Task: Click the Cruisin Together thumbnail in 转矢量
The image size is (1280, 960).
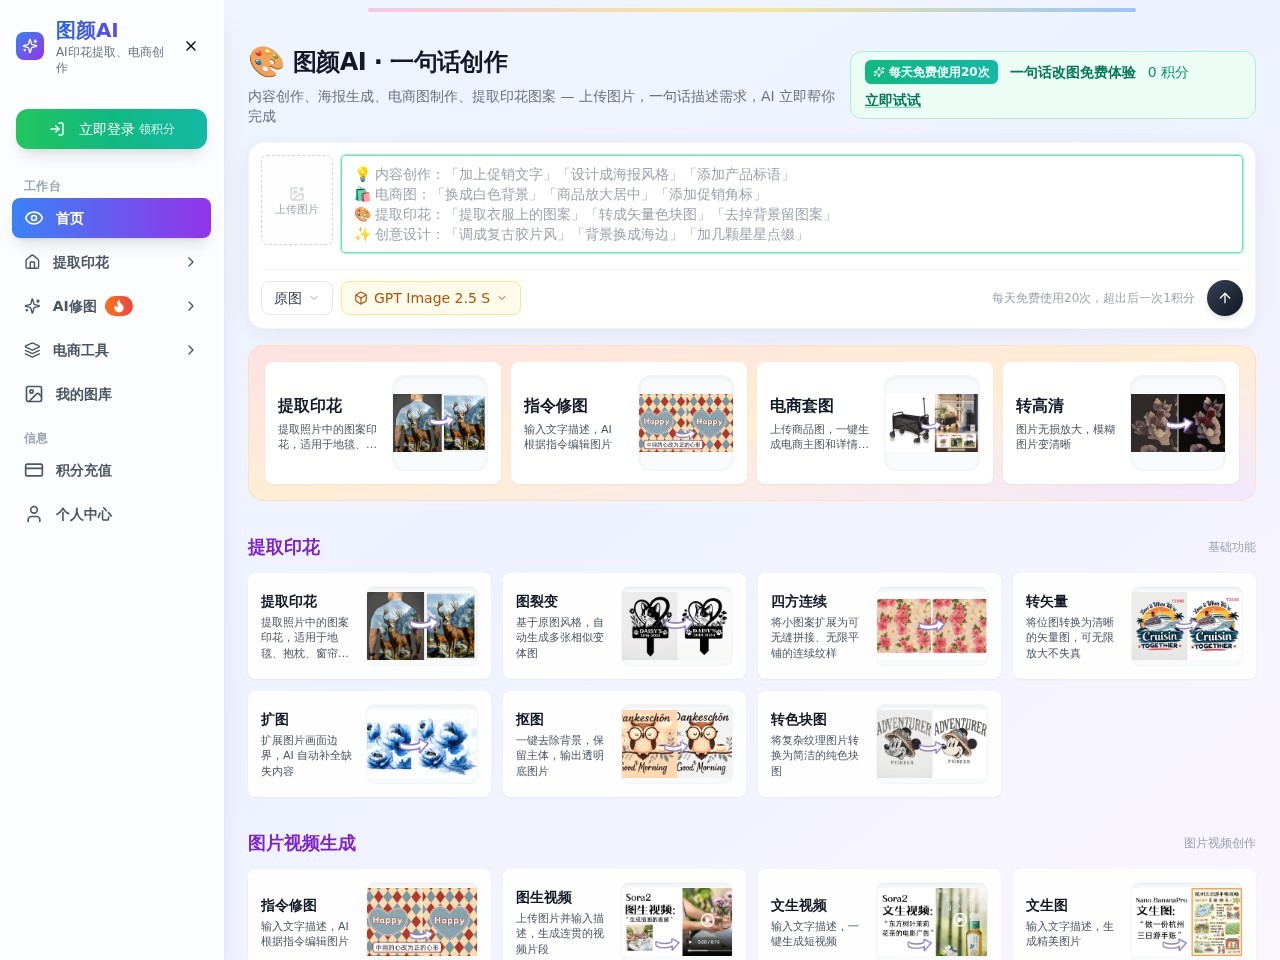Action: [x=1186, y=626]
